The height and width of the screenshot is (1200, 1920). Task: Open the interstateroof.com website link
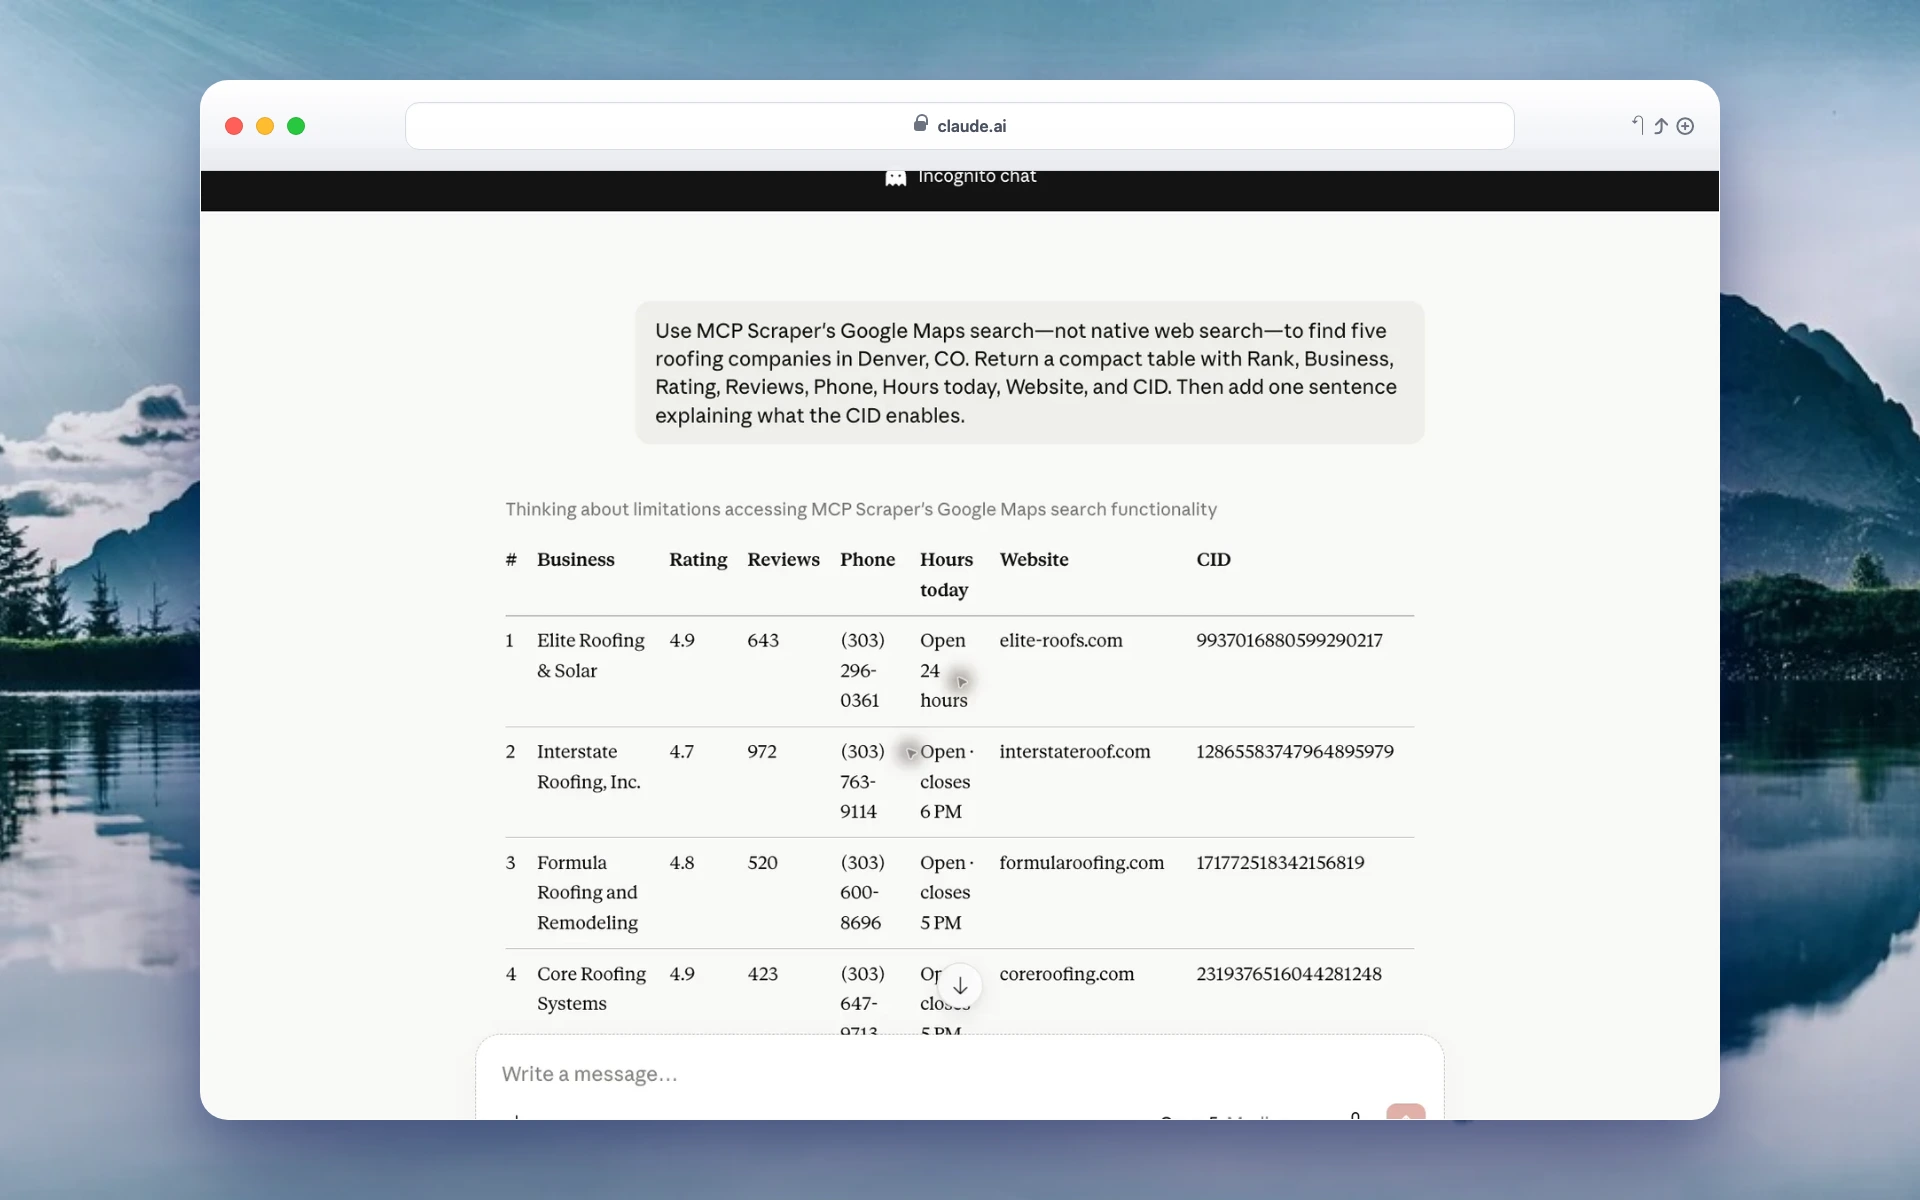(x=1075, y=751)
